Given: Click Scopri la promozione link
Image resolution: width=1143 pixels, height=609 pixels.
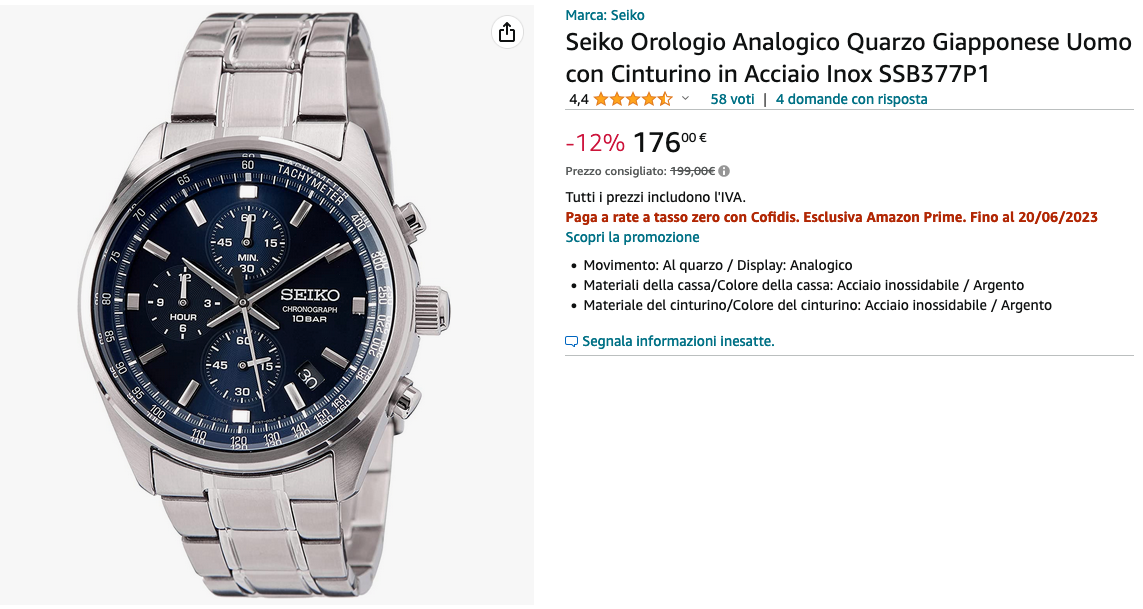Looking at the screenshot, I should 632,237.
